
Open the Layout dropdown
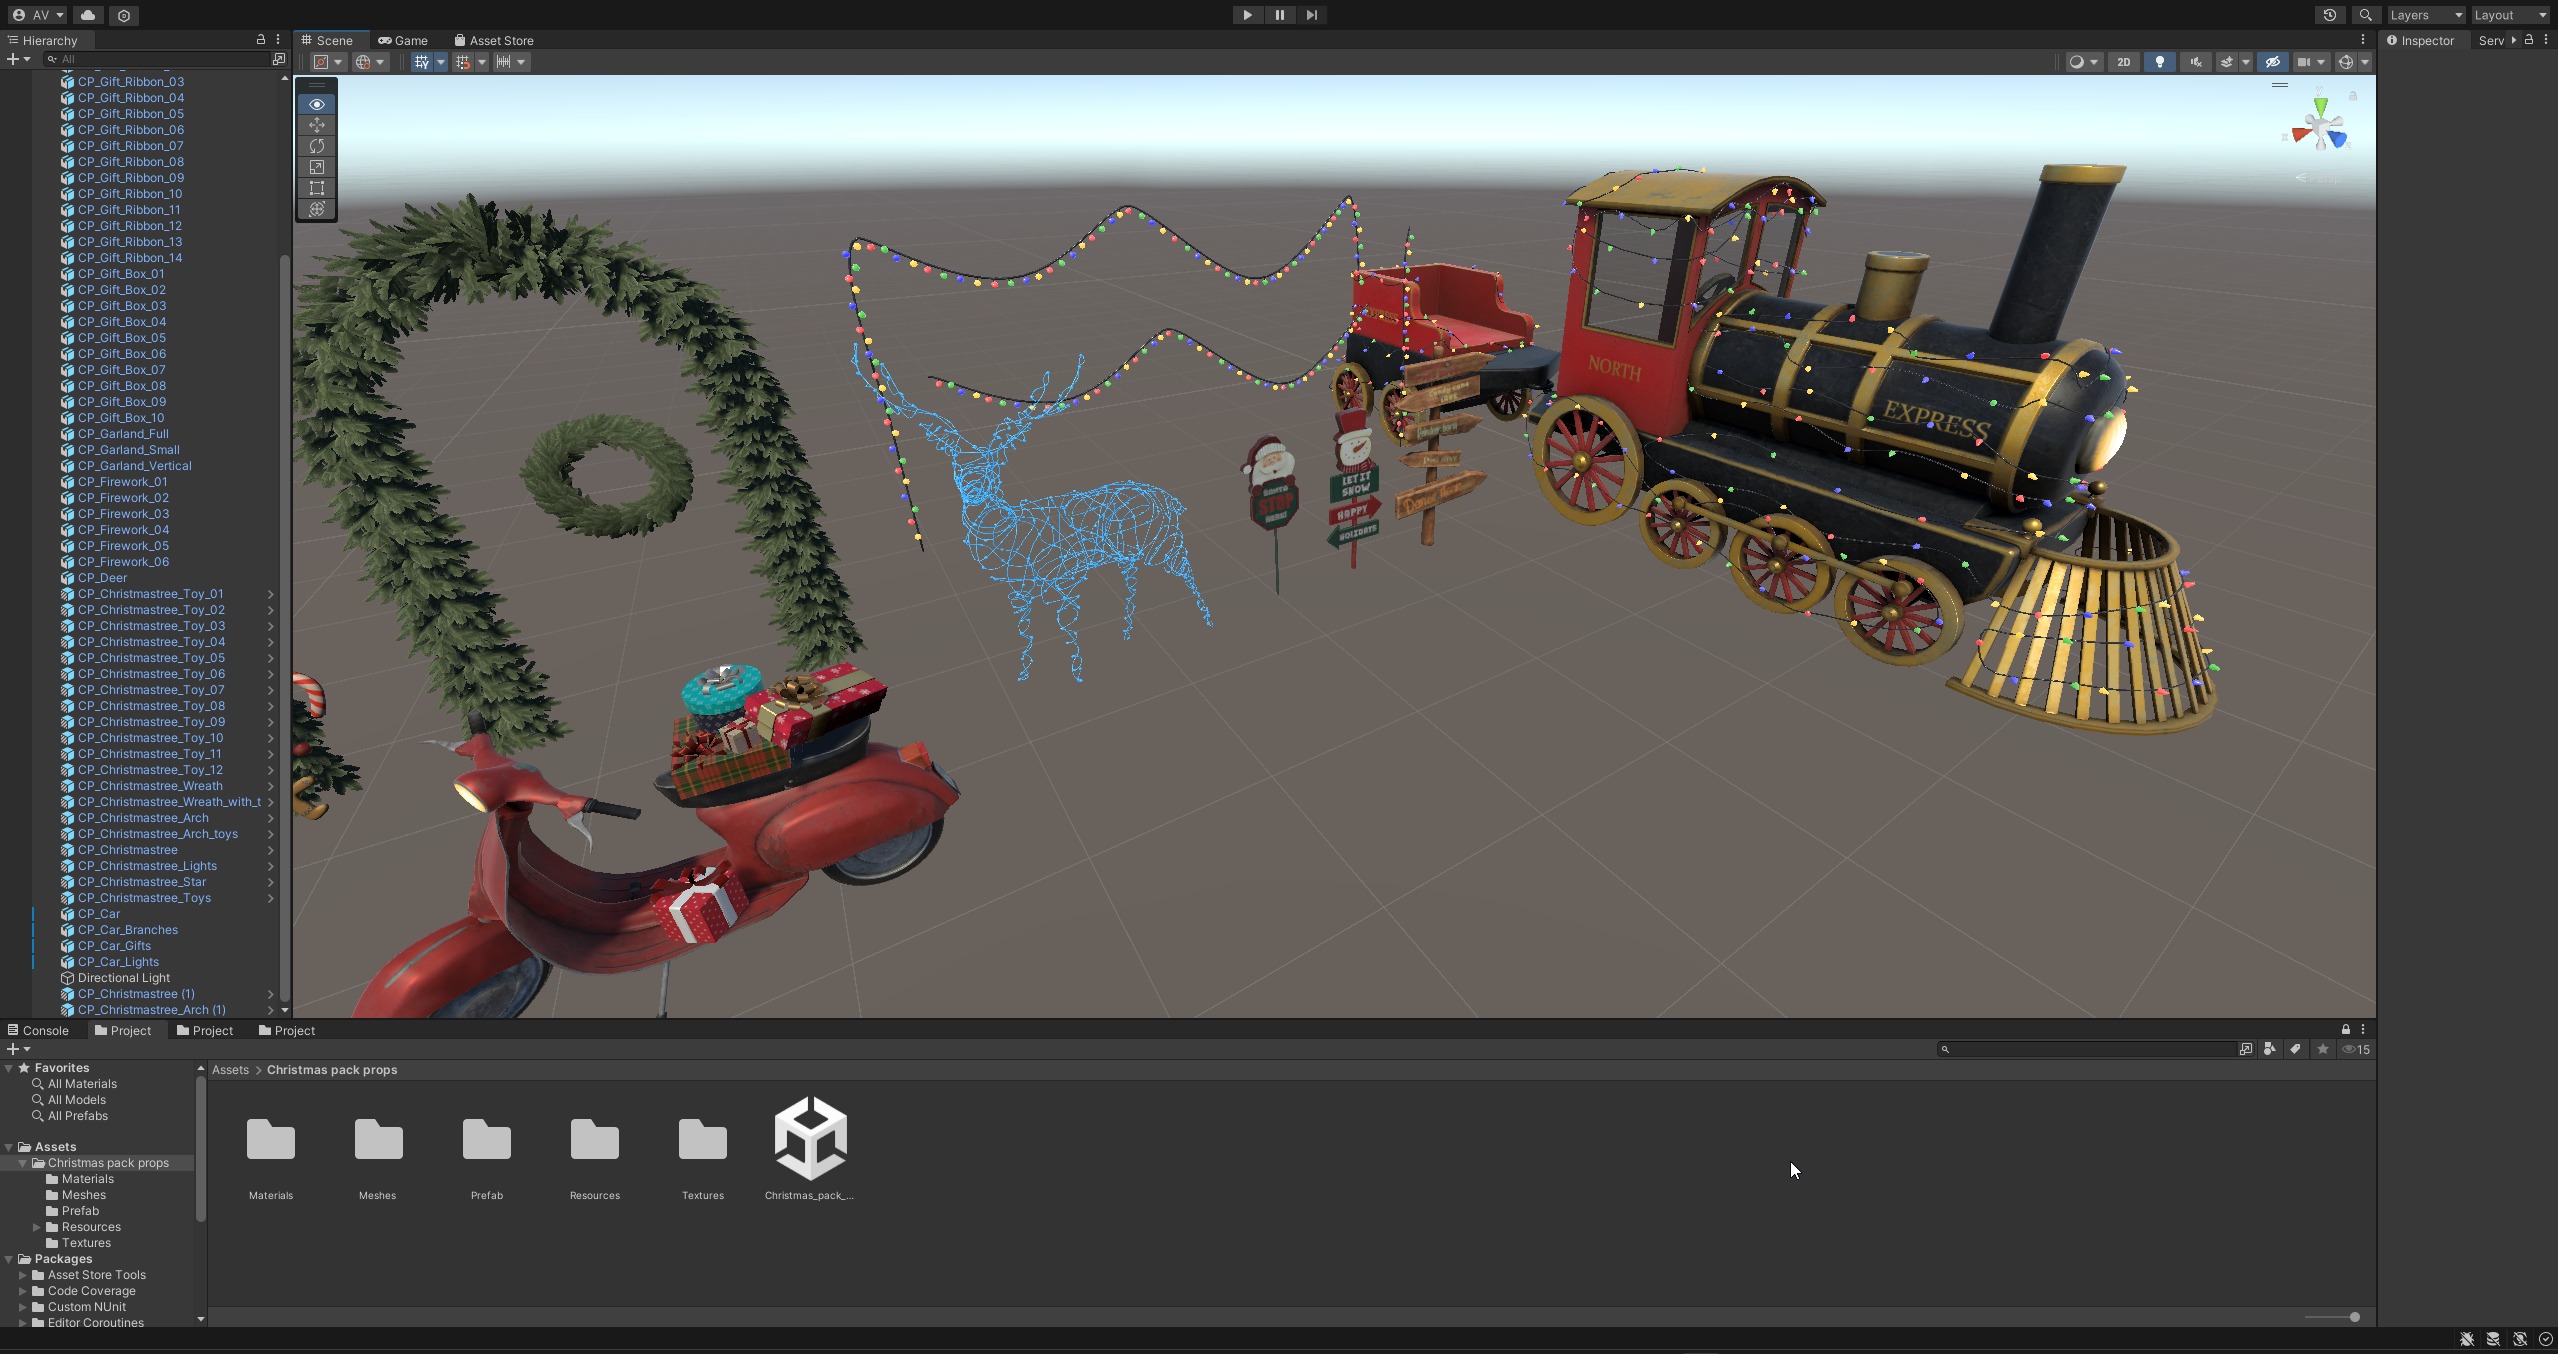(x=2510, y=15)
